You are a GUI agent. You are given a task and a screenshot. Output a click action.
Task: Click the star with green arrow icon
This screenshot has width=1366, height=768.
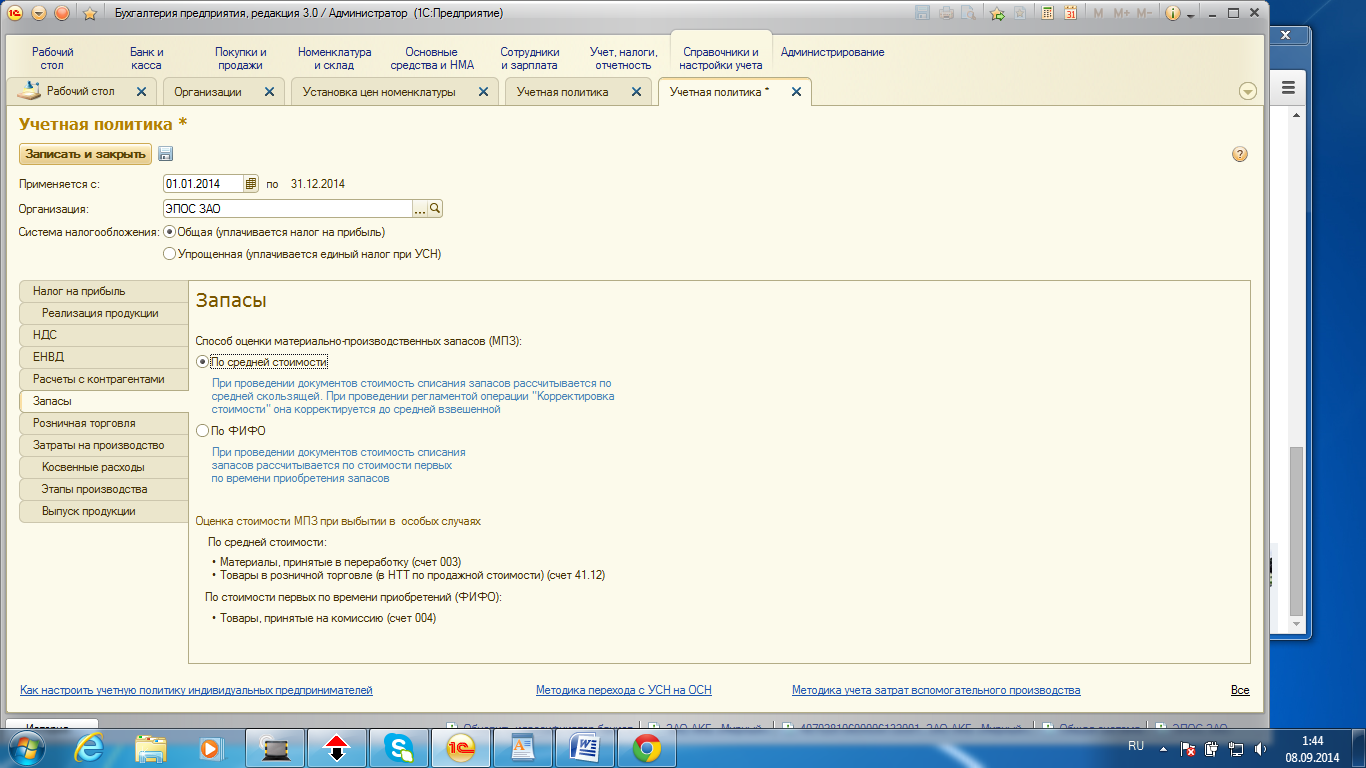pos(997,13)
